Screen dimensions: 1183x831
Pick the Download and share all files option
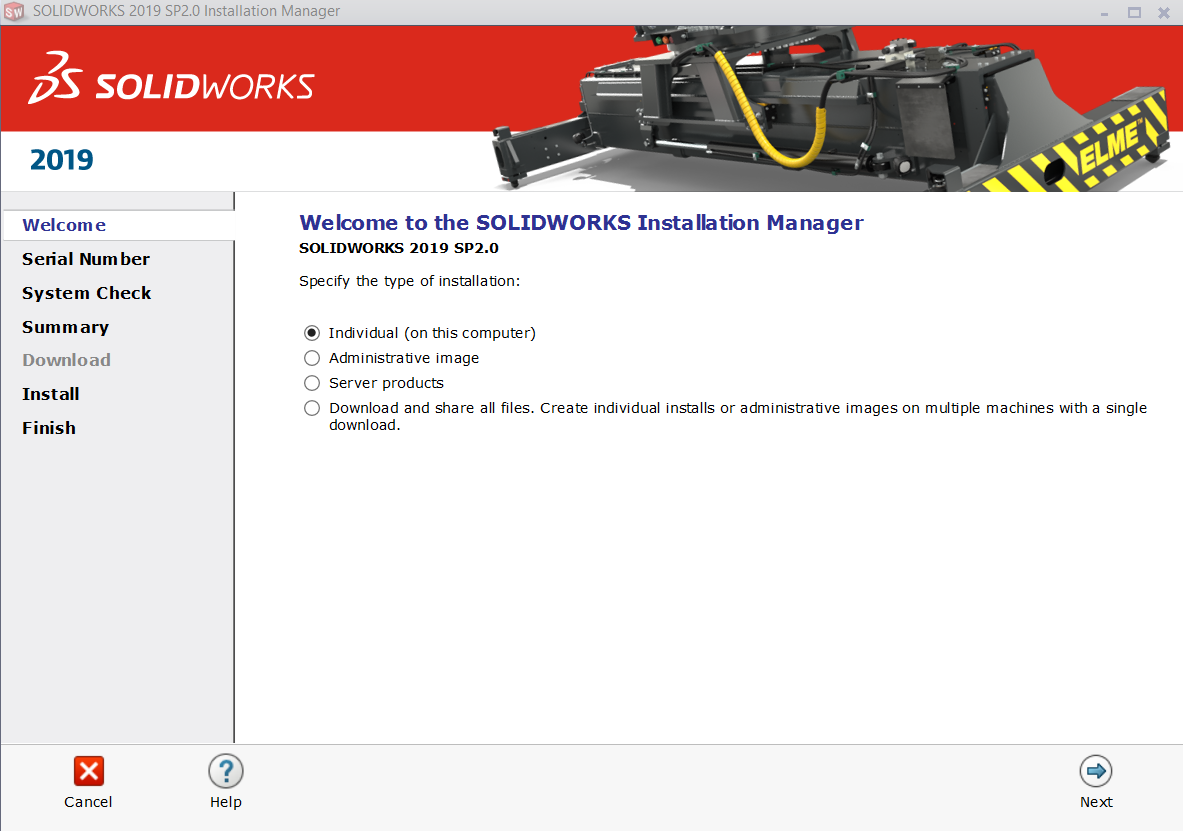click(x=312, y=408)
